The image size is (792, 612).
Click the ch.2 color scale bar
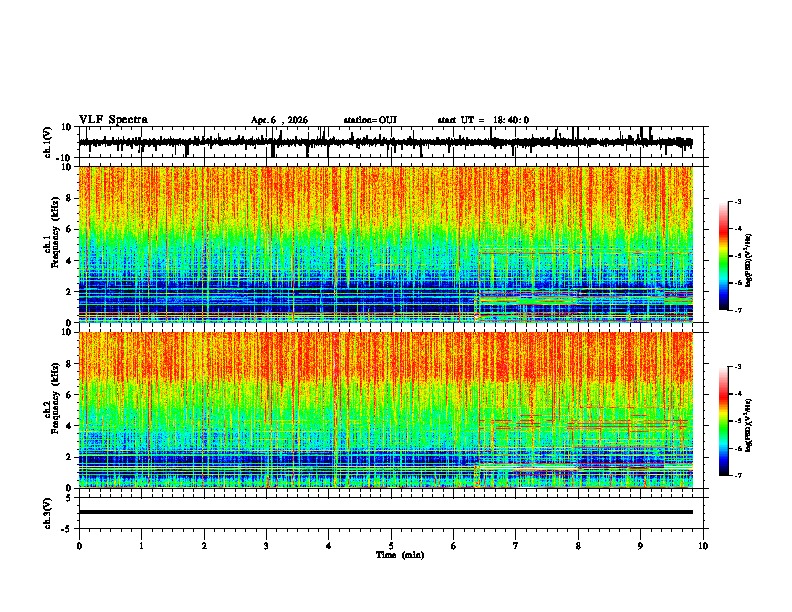coord(723,421)
